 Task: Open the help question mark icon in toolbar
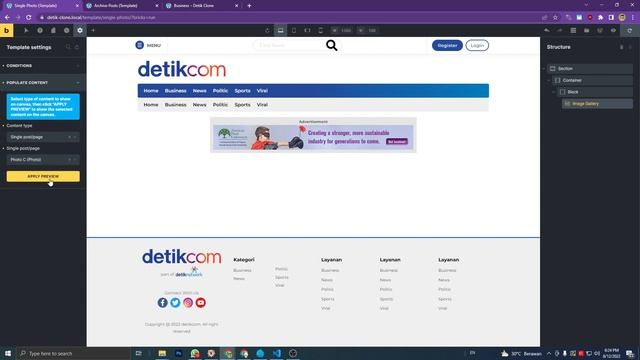(x=40, y=30)
